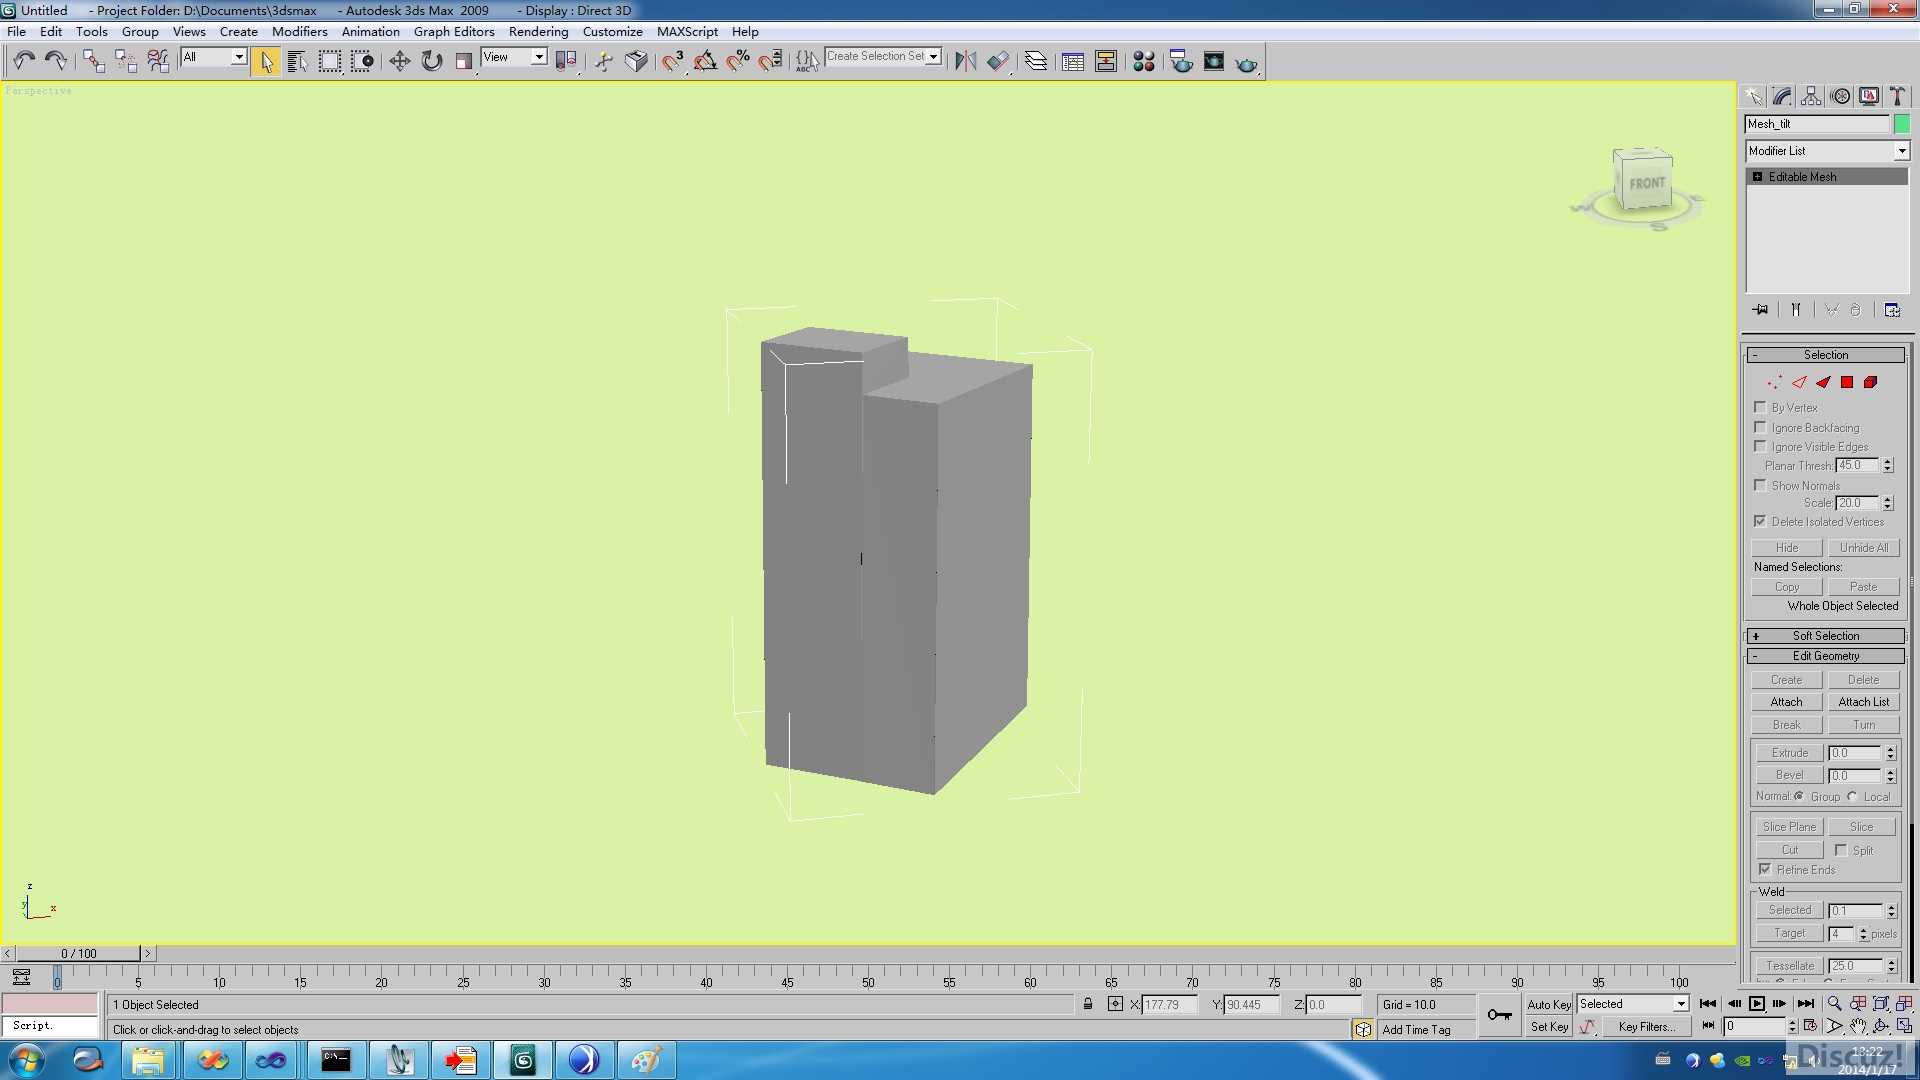Open the Graph Editors menu
The image size is (1920, 1080).
coord(454,32)
